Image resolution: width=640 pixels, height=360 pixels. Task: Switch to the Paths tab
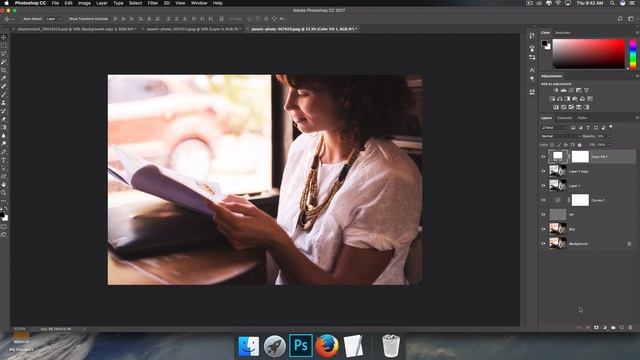[x=582, y=118]
